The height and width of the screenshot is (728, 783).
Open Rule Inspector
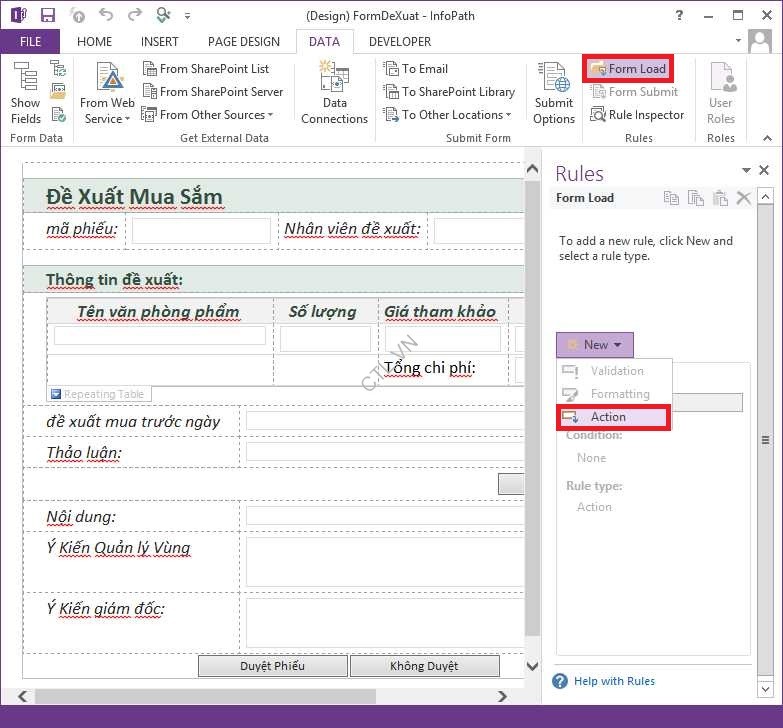(x=637, y=115)
